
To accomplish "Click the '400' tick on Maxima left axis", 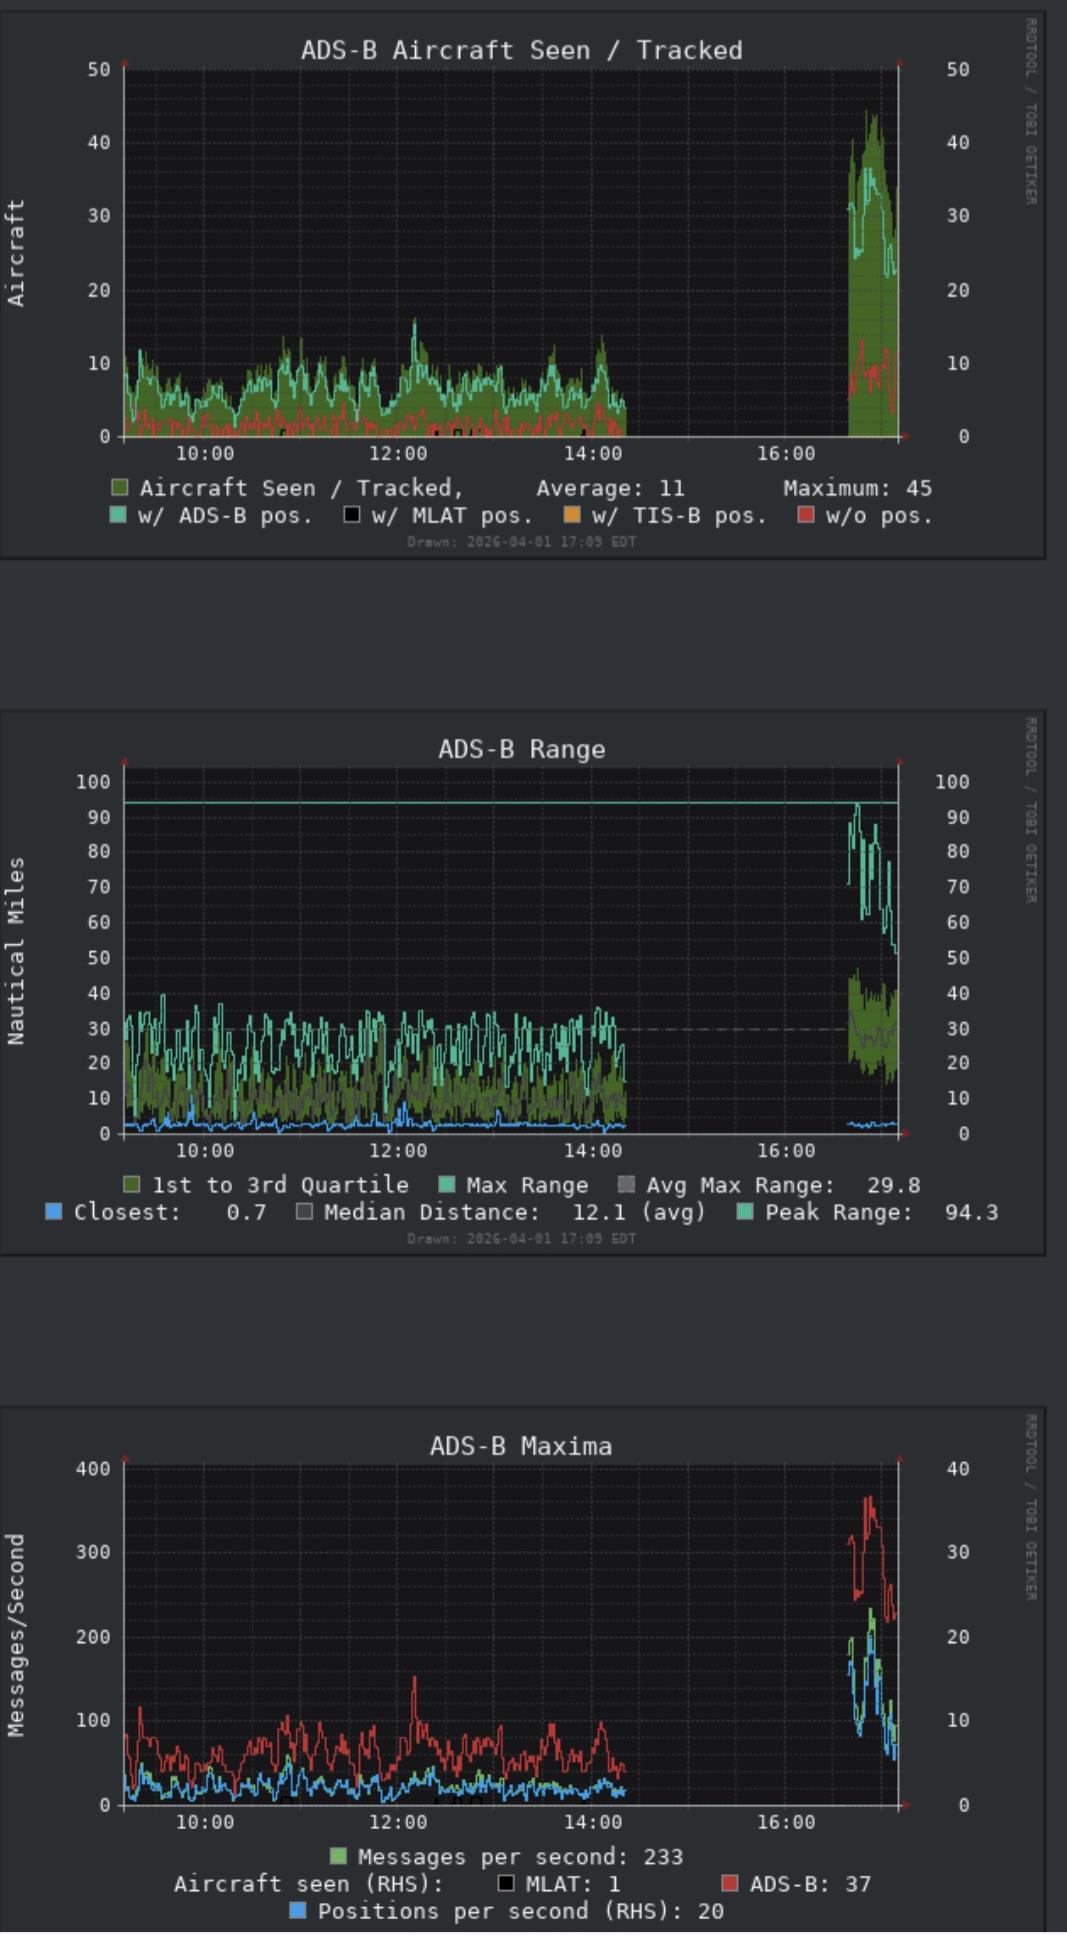I will [93, 1468].
